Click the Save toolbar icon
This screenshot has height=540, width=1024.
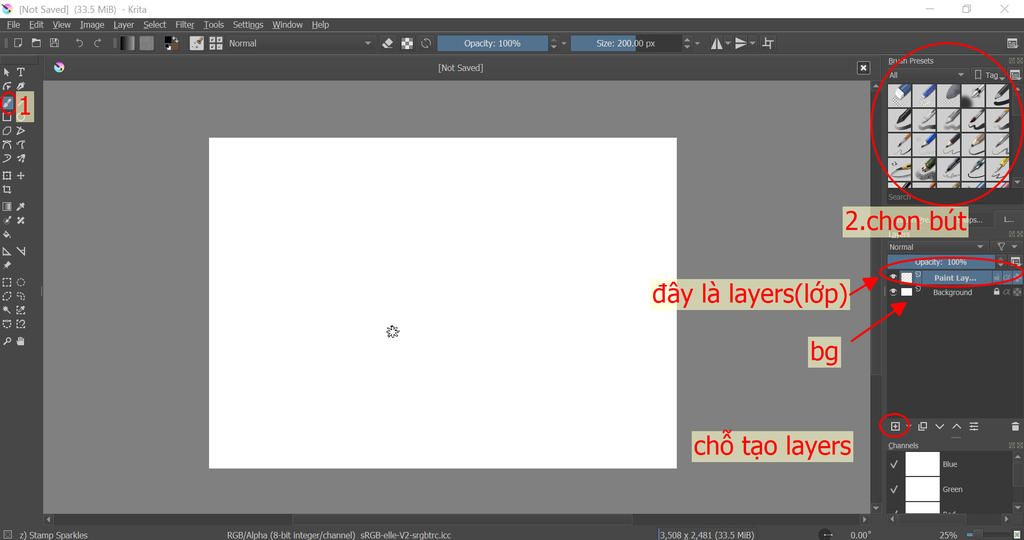[x=55, y=43]
